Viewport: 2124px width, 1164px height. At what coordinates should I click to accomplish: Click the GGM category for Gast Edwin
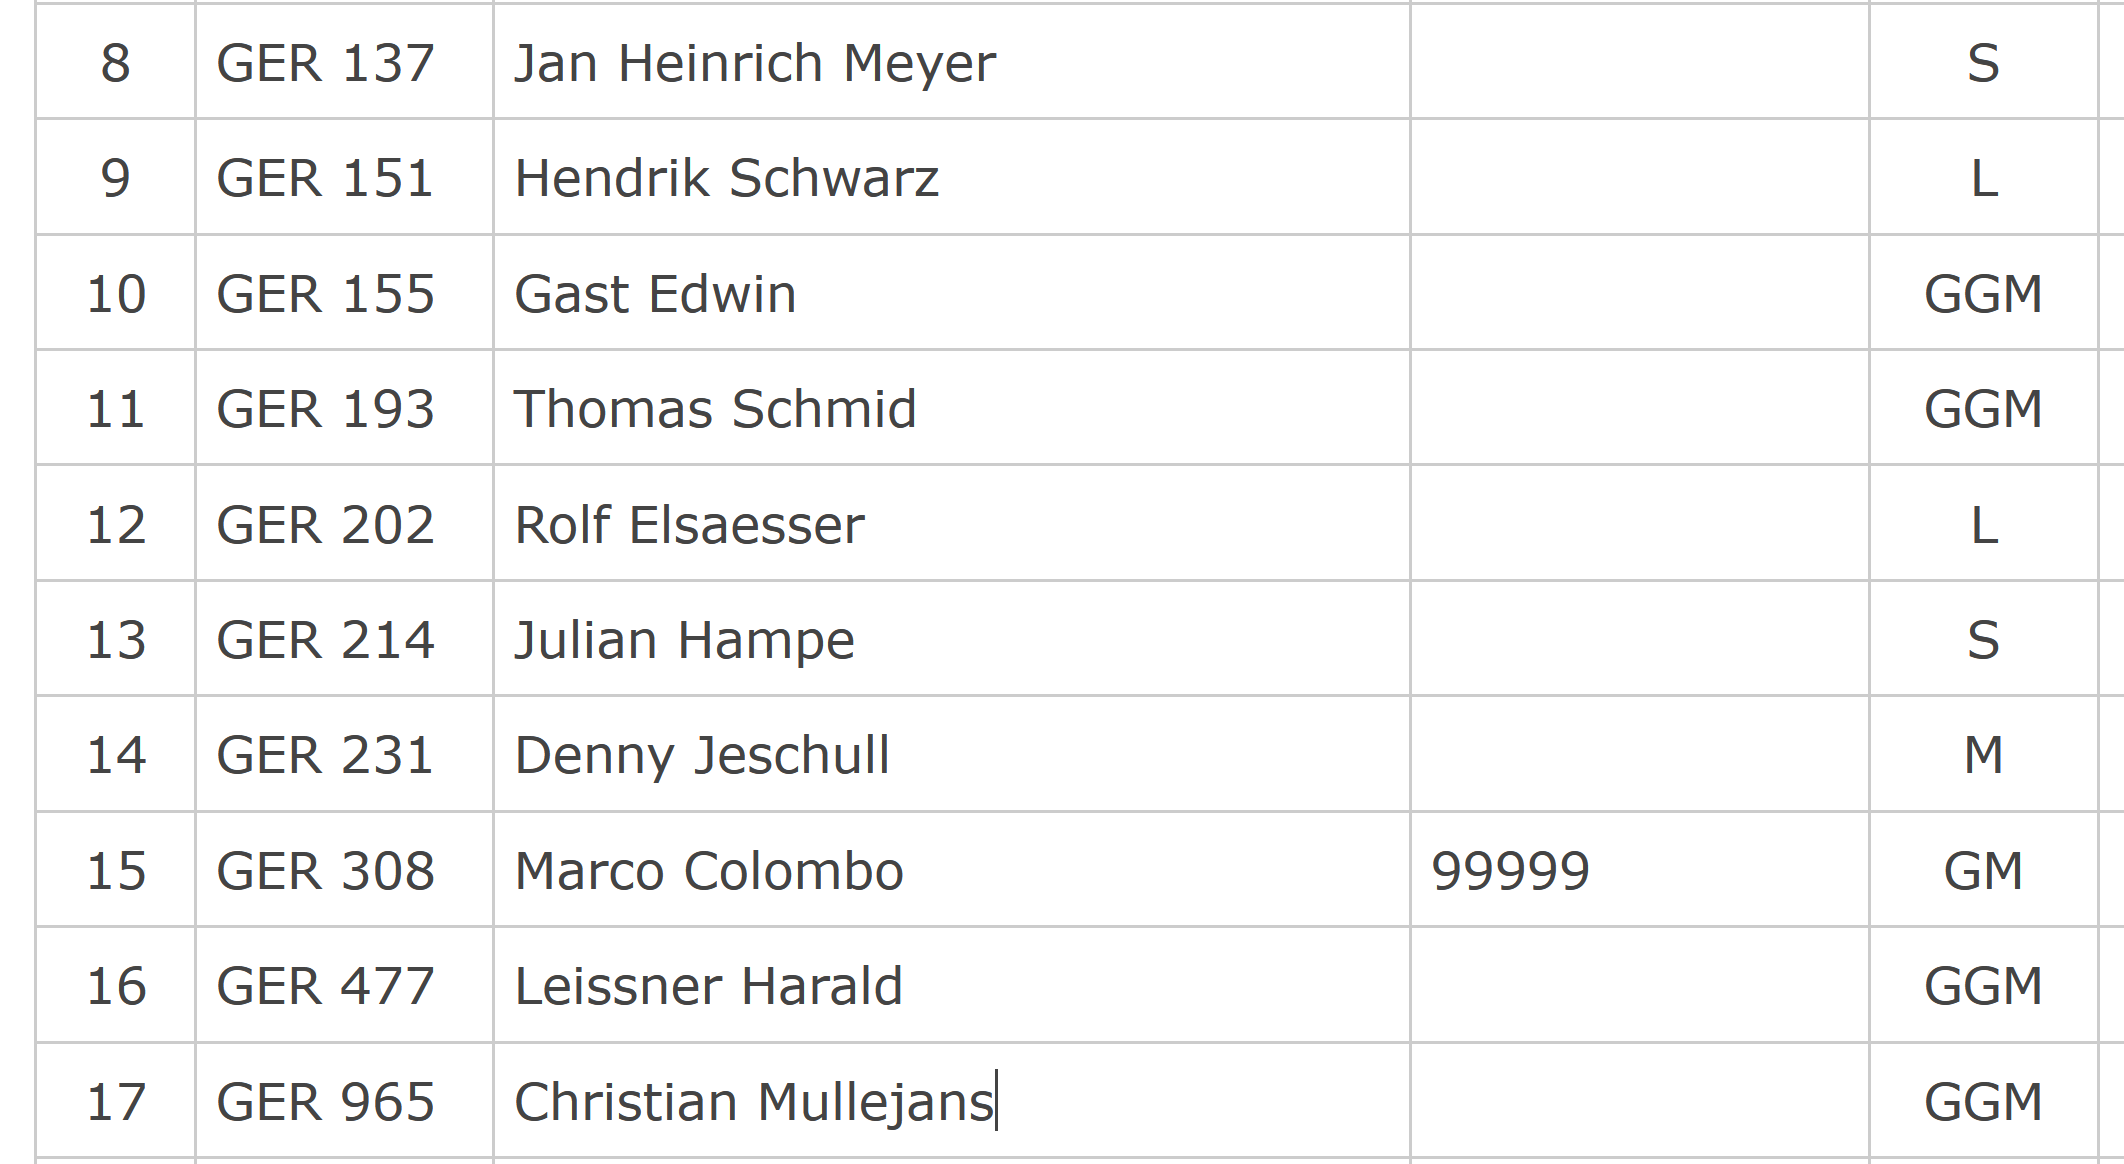click(x=1983, y=294)
